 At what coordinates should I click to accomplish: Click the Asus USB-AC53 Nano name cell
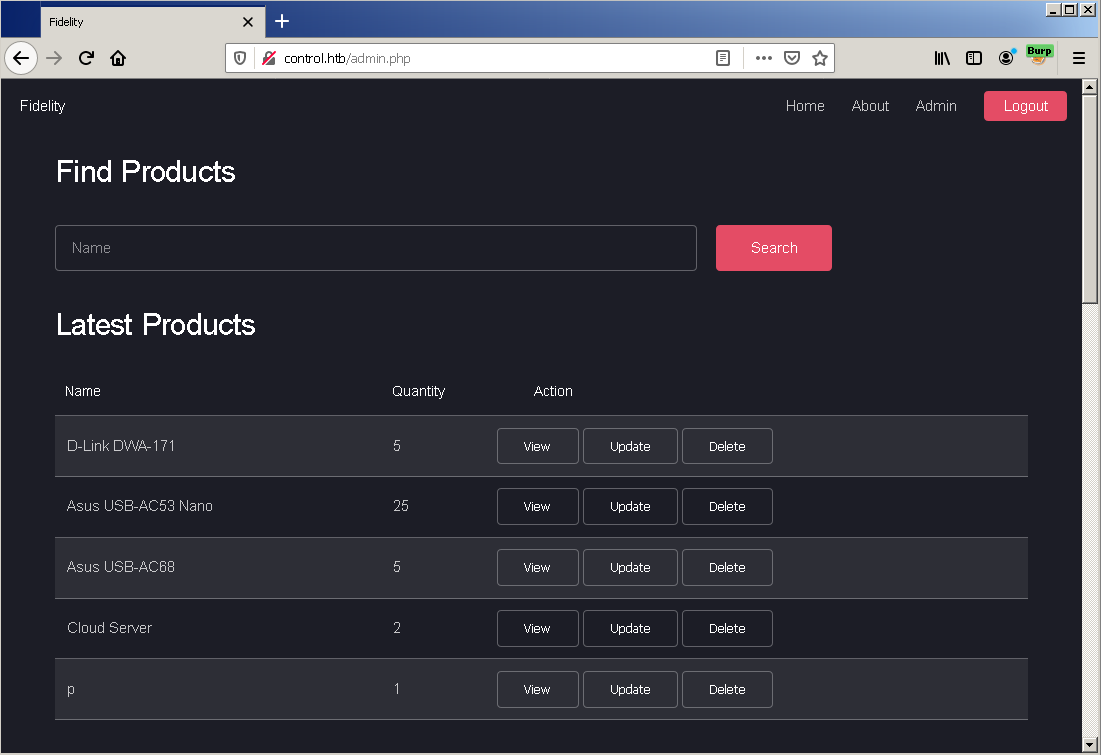tap(140, 506)
